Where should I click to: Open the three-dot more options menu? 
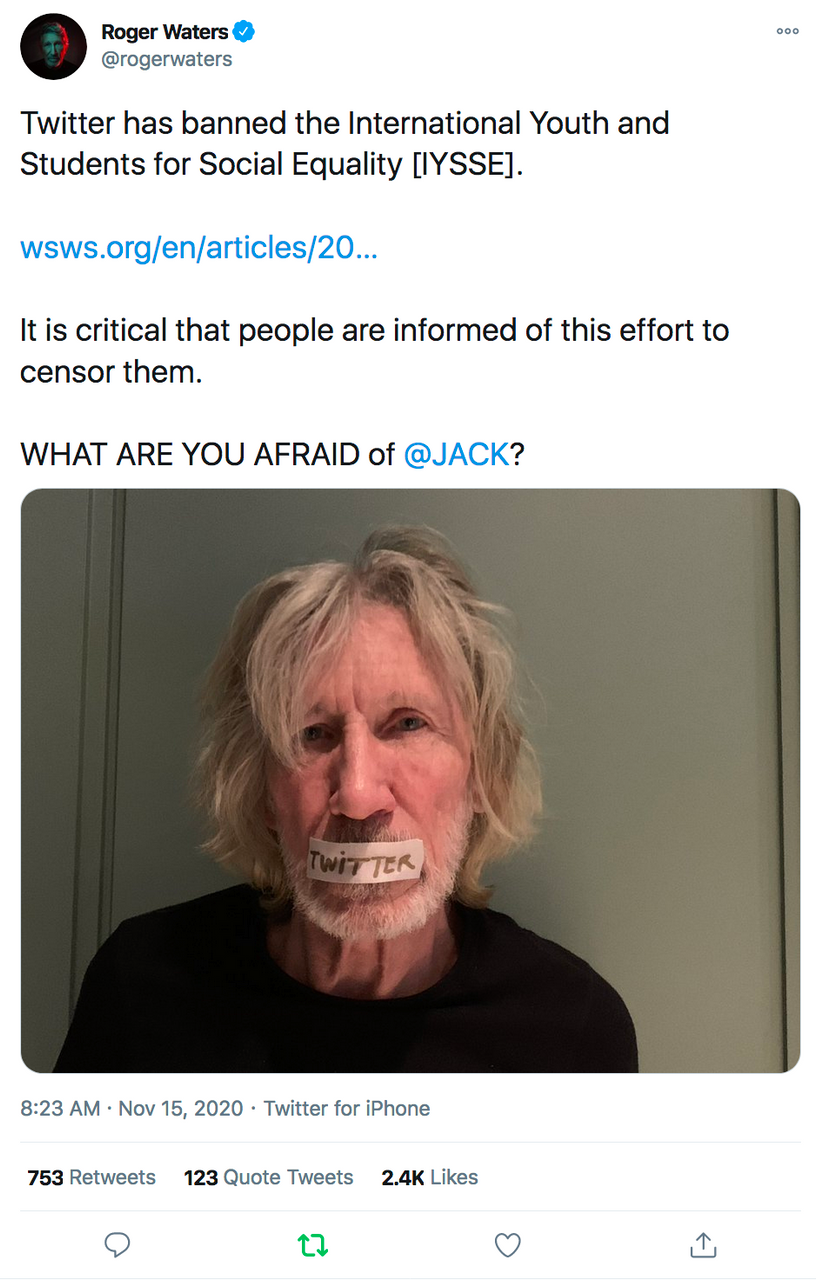pos(787,32)
